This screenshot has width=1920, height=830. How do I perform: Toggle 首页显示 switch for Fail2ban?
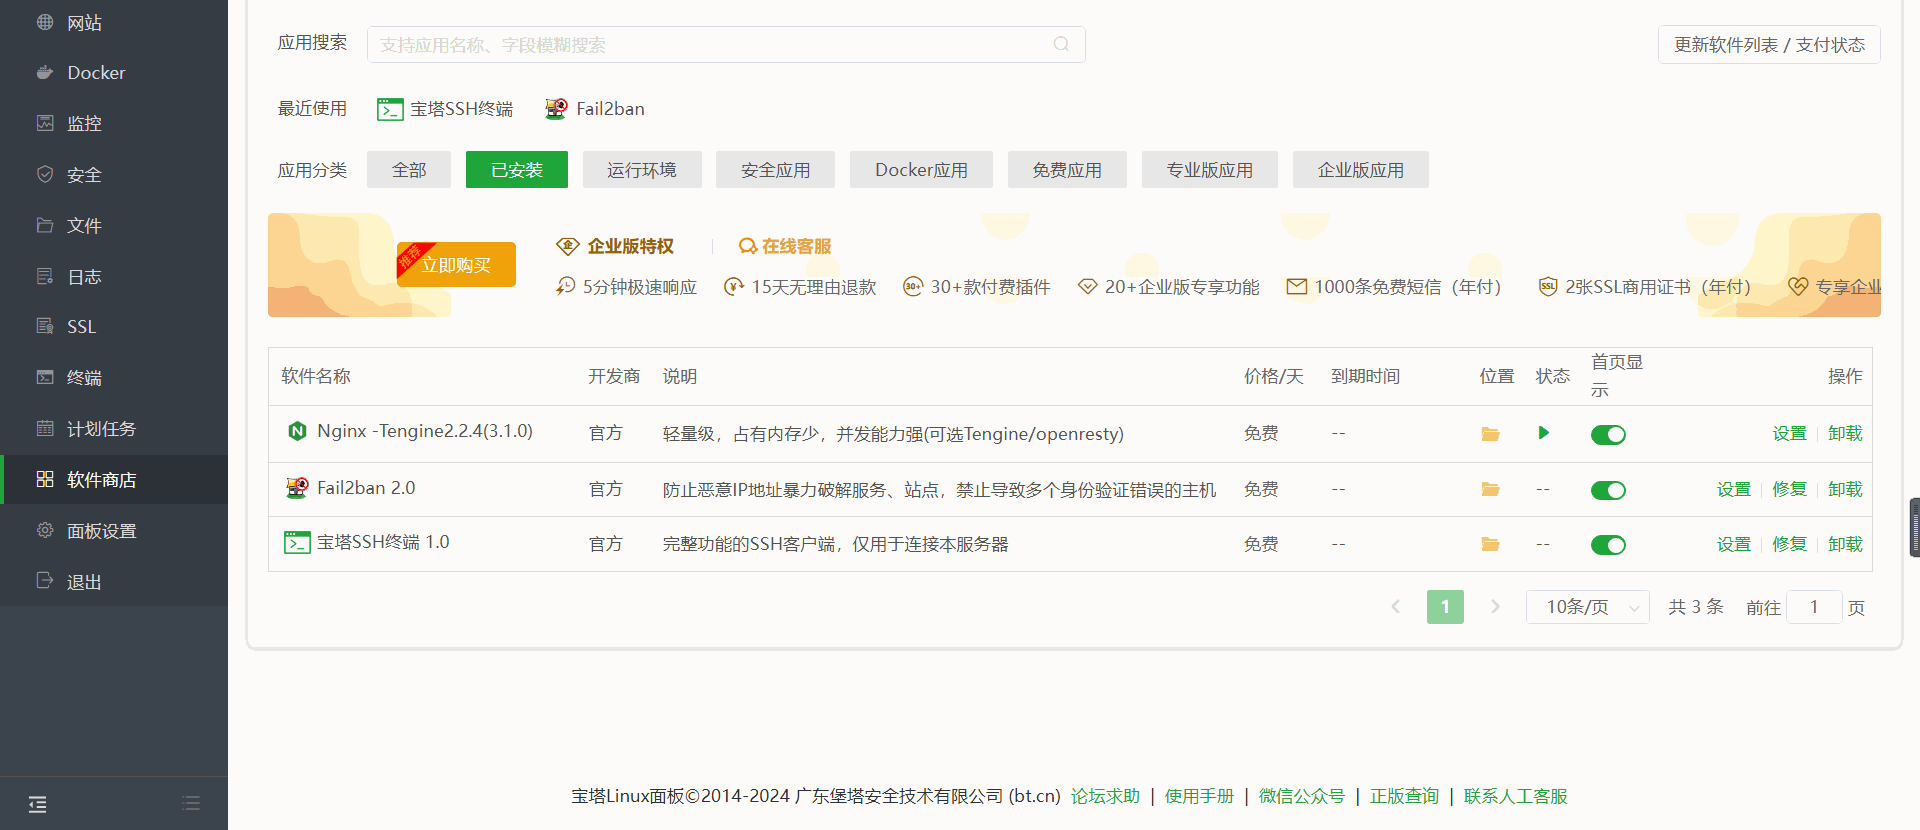[1608, 490]
